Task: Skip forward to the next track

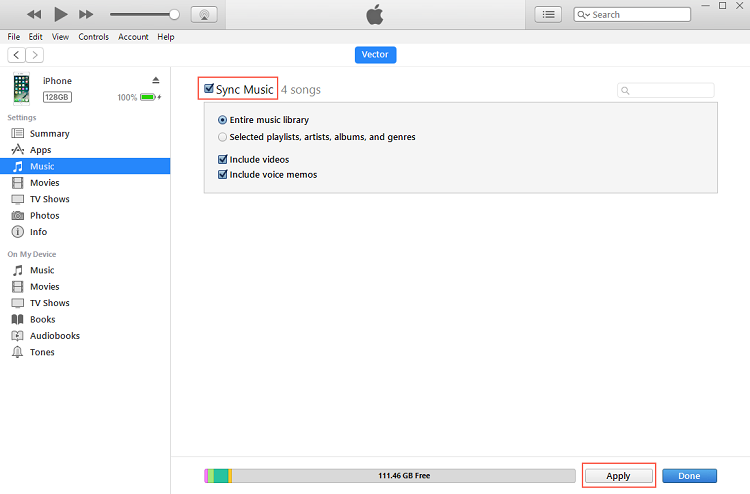Action: click(86, 14)
